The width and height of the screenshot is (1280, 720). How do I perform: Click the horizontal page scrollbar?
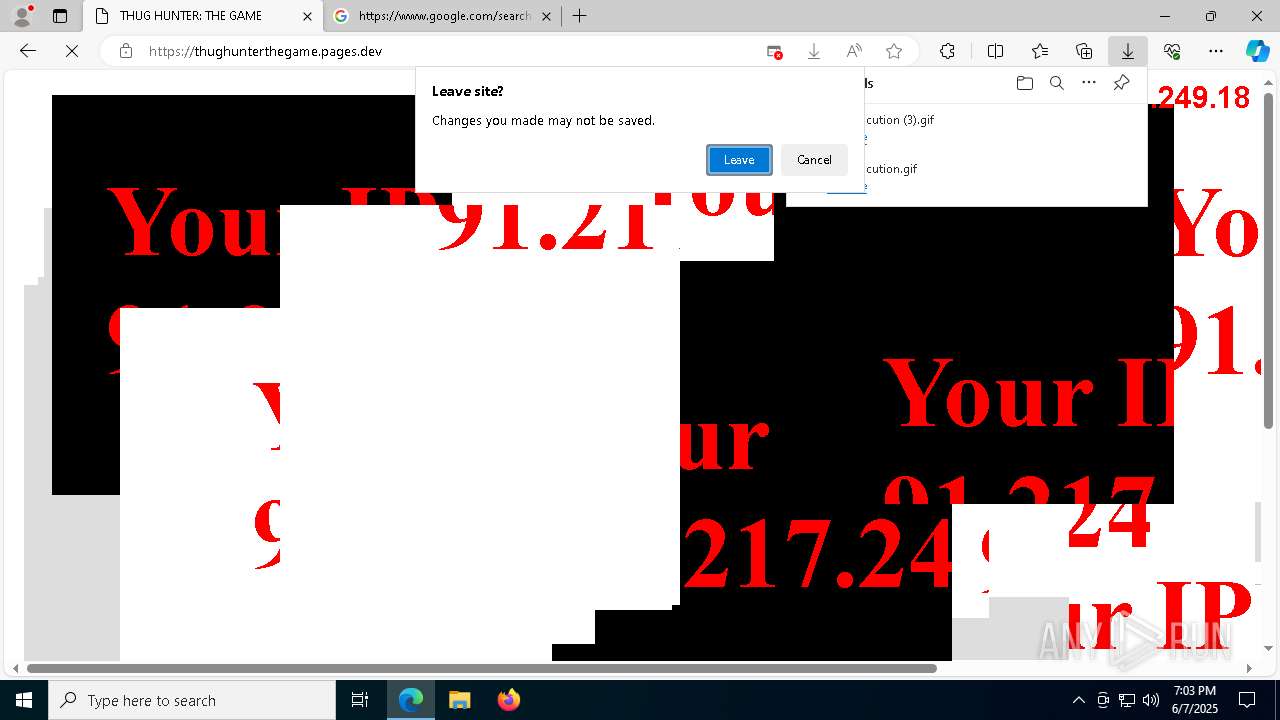point(482,668)
